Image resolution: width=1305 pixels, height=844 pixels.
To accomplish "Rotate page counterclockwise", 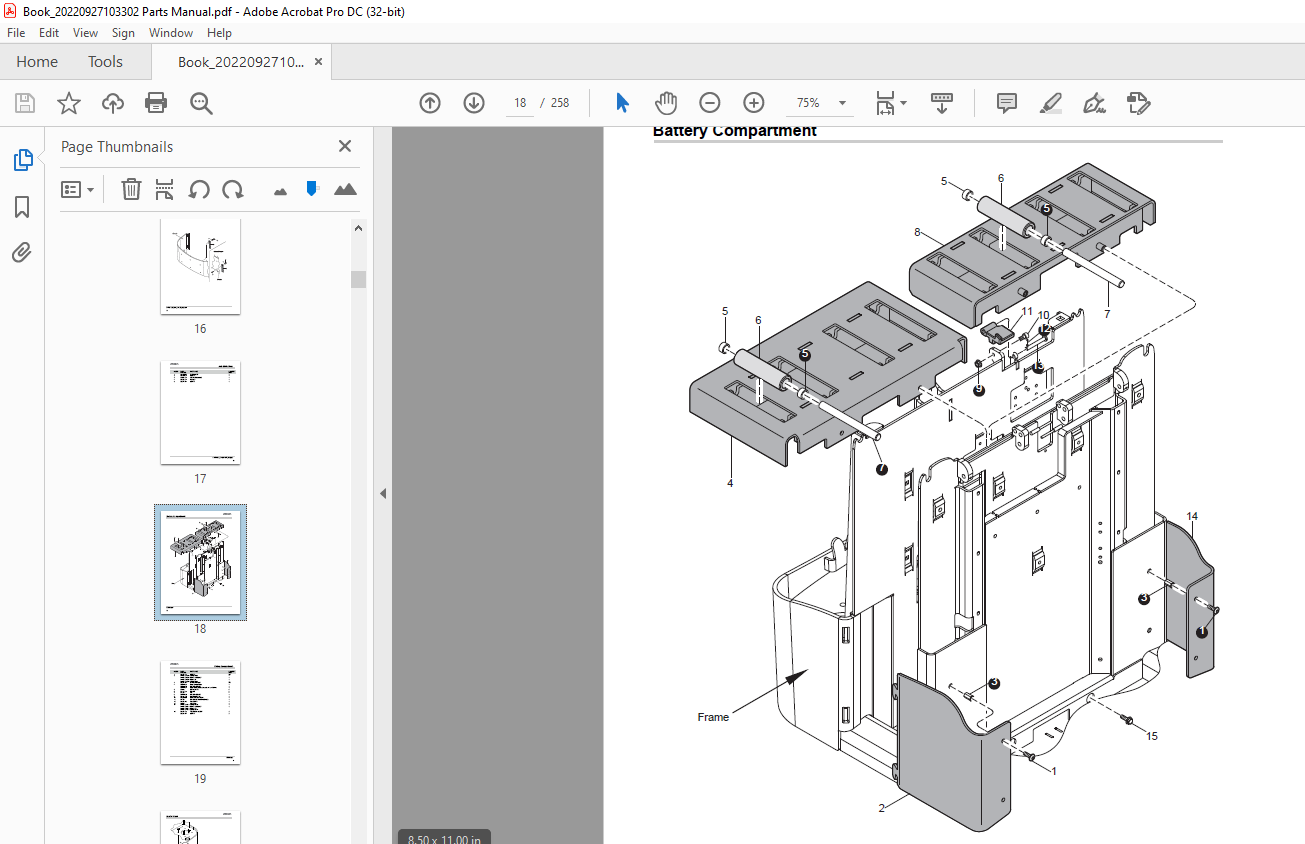I will (x=199, y=189).
